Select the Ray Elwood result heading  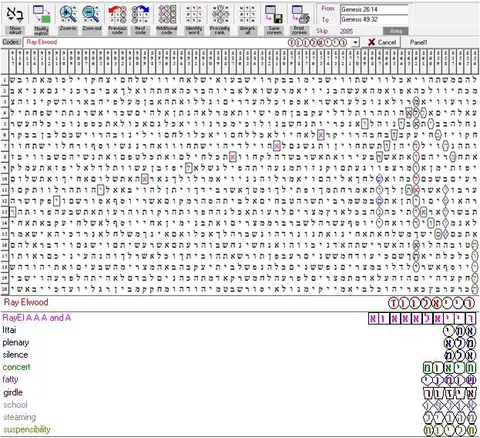coord(26,302)
